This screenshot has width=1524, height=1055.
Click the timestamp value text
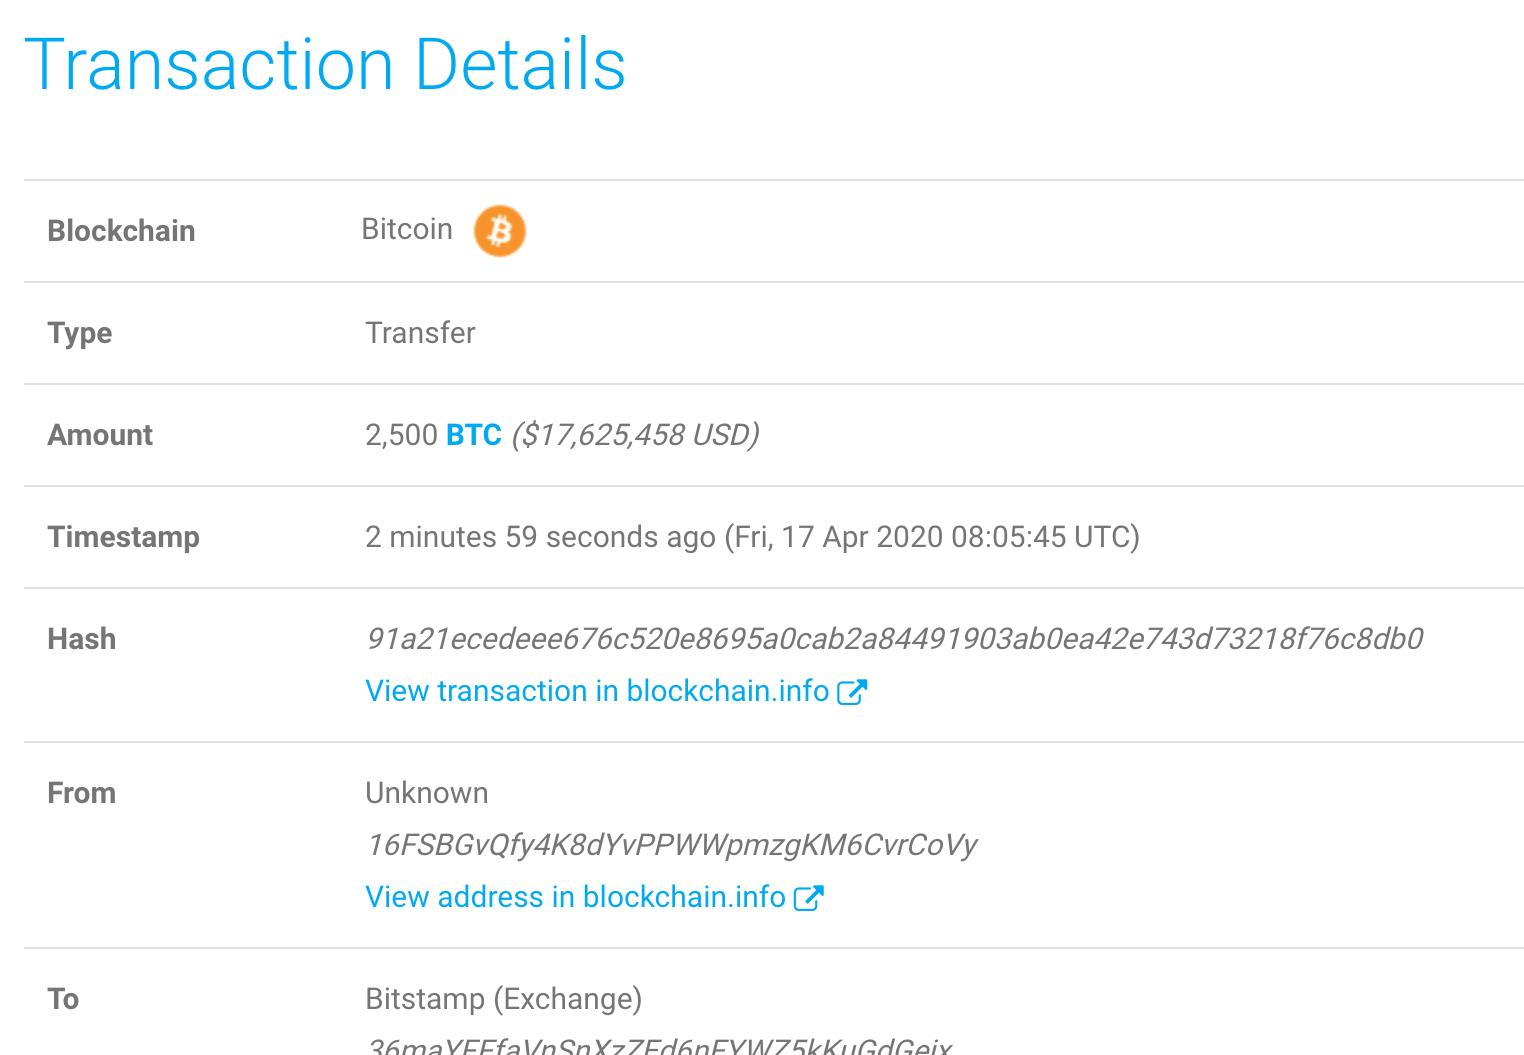click(752, 537)
